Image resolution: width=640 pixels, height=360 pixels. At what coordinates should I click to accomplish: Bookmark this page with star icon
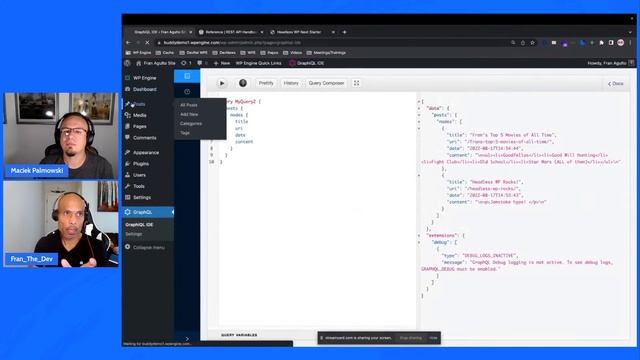pos(532,42)
